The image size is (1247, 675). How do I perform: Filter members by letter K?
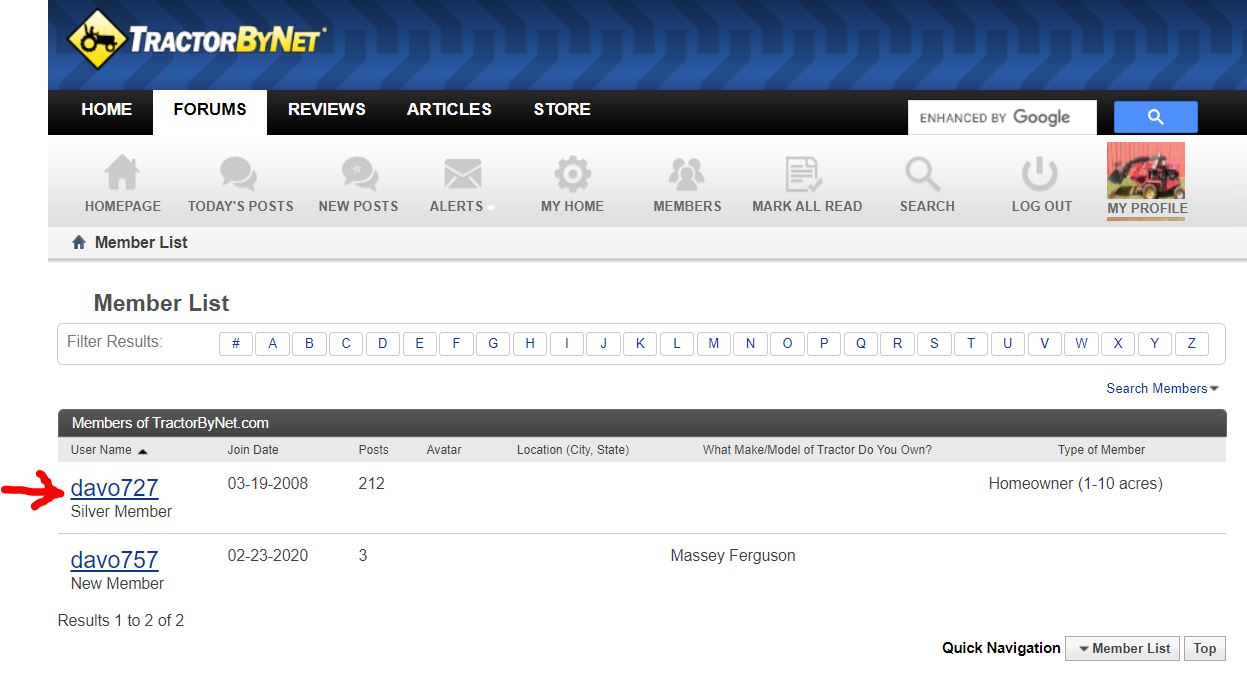click(640, 344)
